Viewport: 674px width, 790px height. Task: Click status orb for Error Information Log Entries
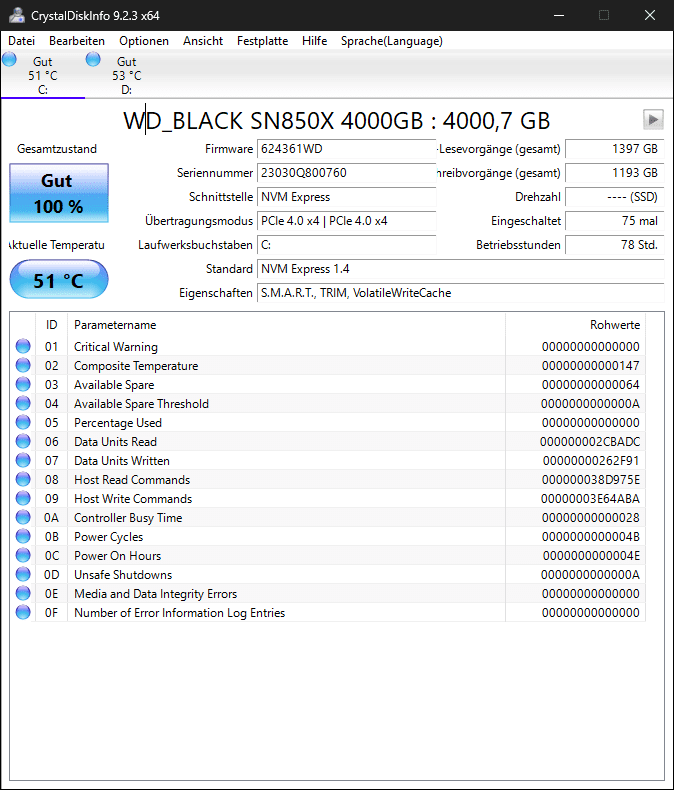(23, 612)
